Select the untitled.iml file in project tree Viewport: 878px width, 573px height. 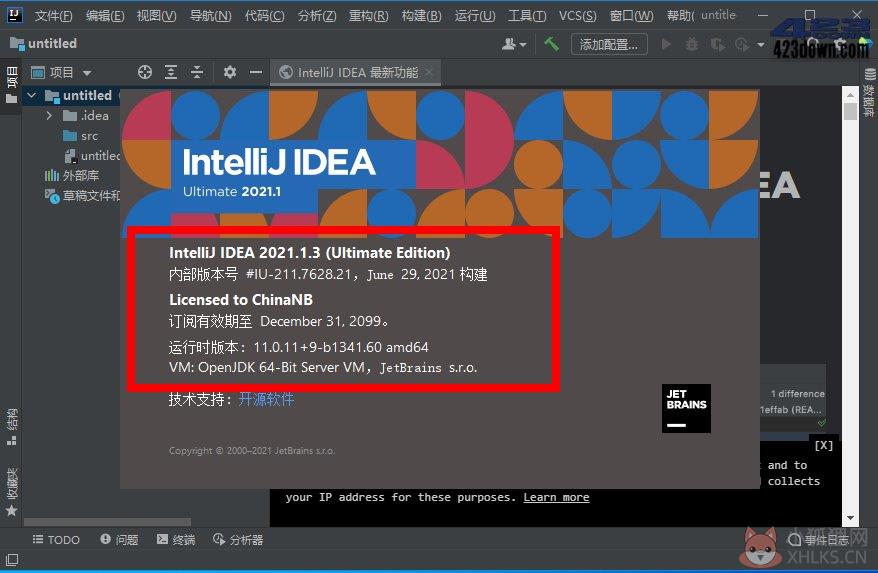92,156
